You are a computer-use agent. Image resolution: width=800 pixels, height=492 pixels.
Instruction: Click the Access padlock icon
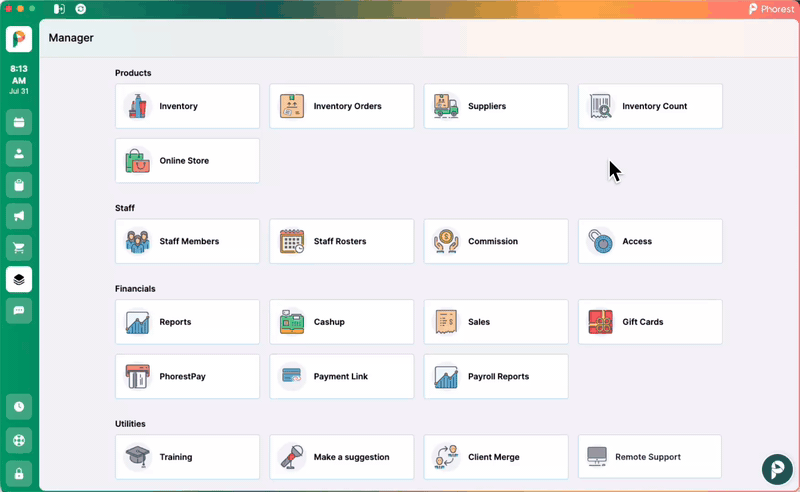(601, 241)
